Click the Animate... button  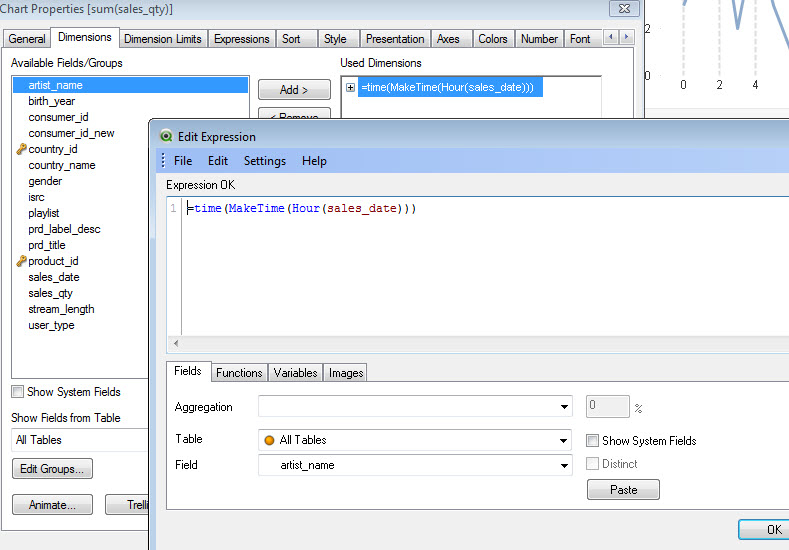[52, 505]
